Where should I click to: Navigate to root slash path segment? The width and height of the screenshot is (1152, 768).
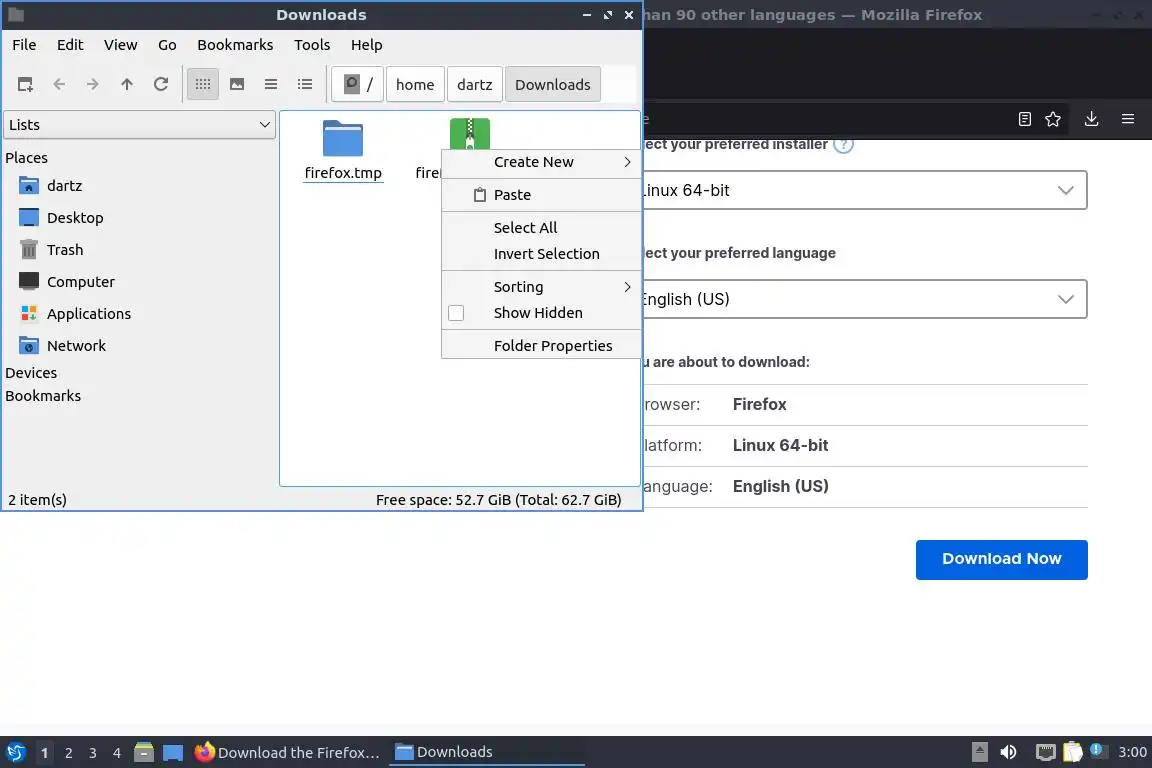(358, 85)
